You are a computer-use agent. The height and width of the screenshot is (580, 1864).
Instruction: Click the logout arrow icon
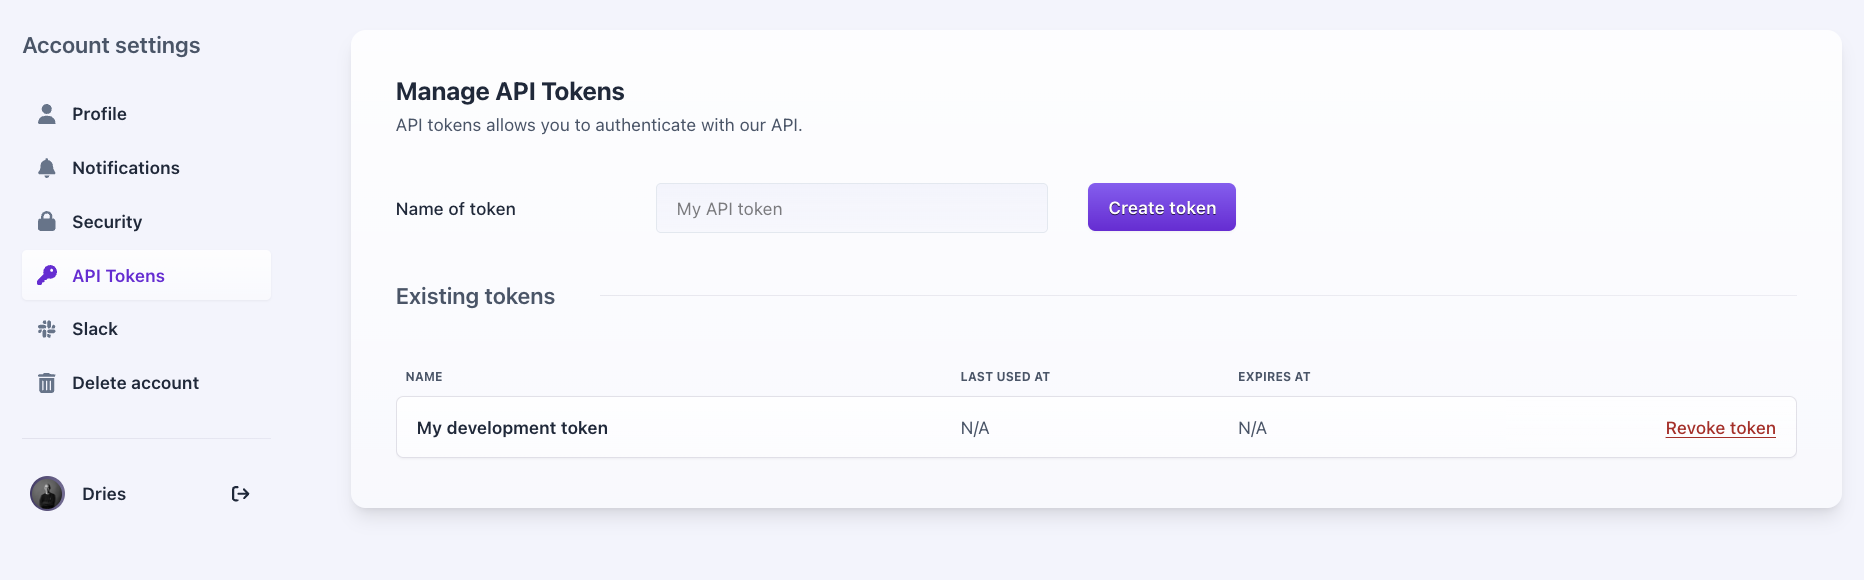[240, 494]
